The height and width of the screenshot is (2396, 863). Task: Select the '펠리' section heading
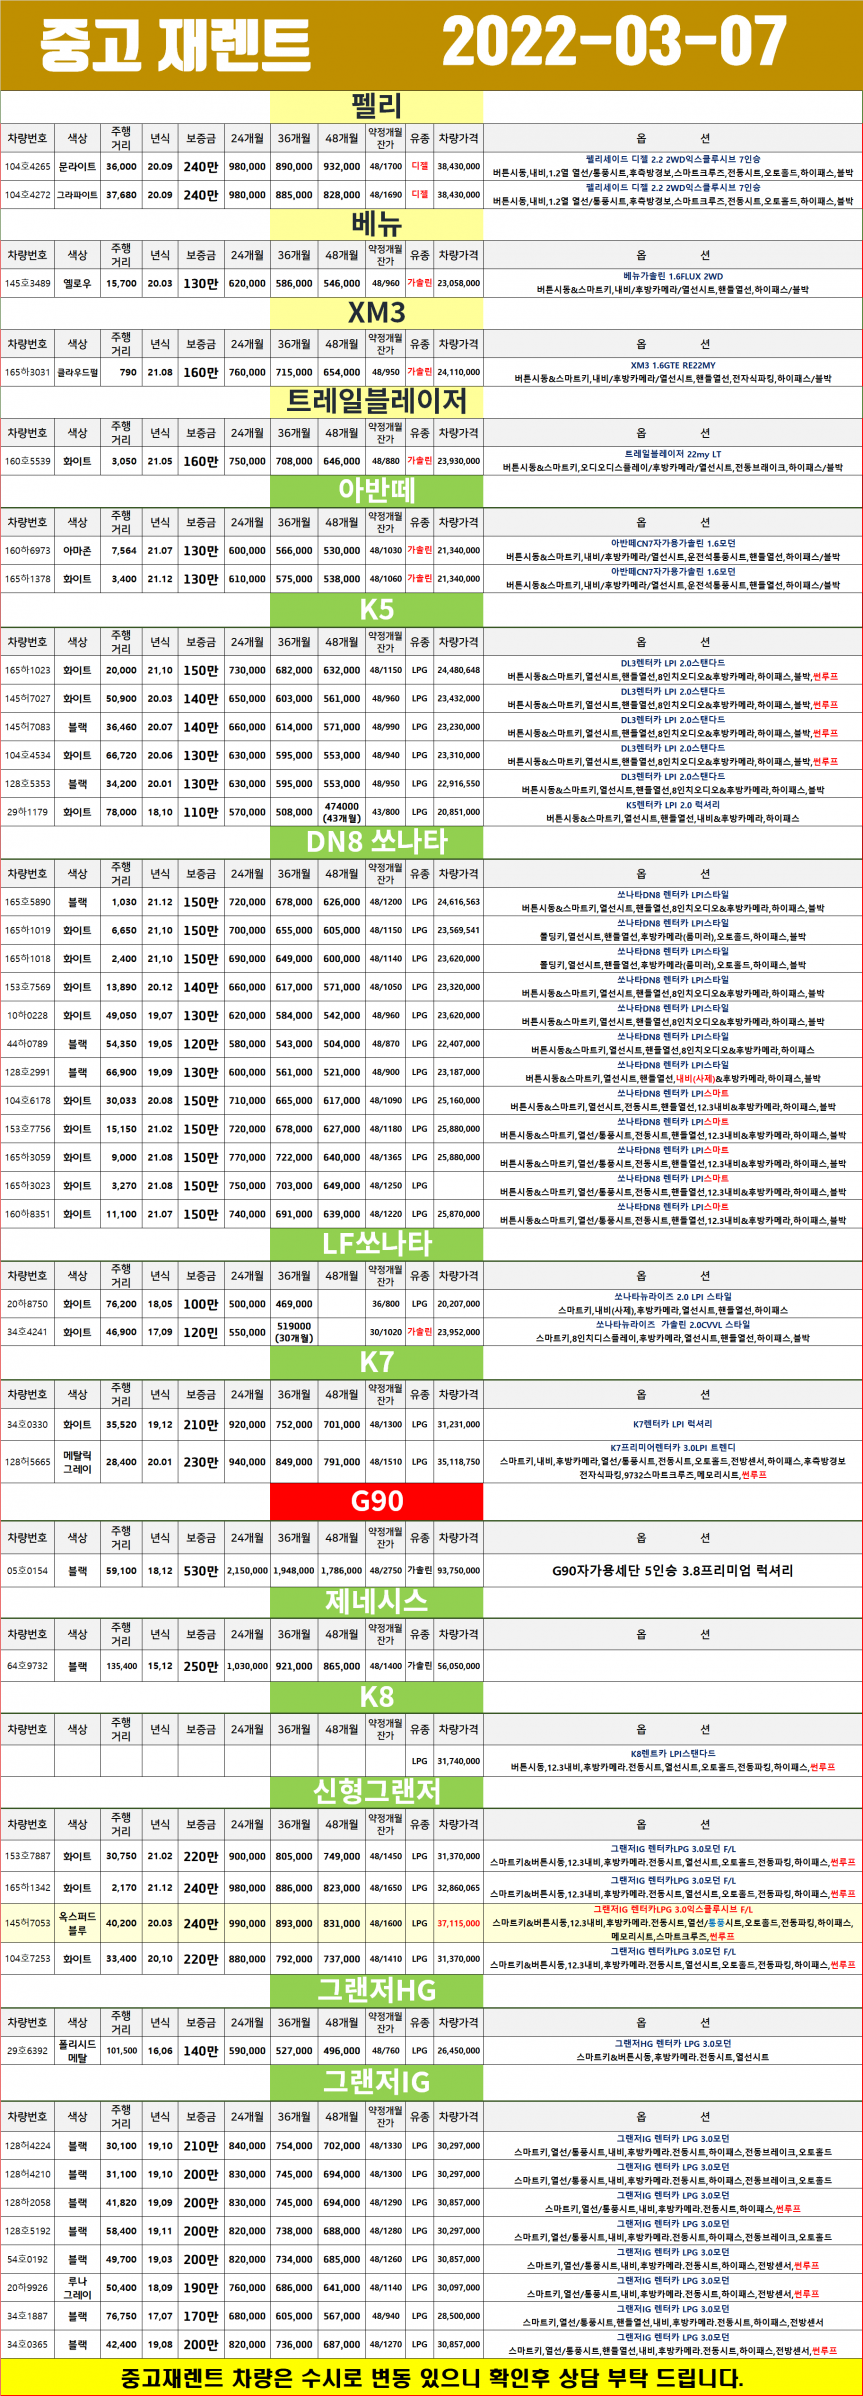377,106
